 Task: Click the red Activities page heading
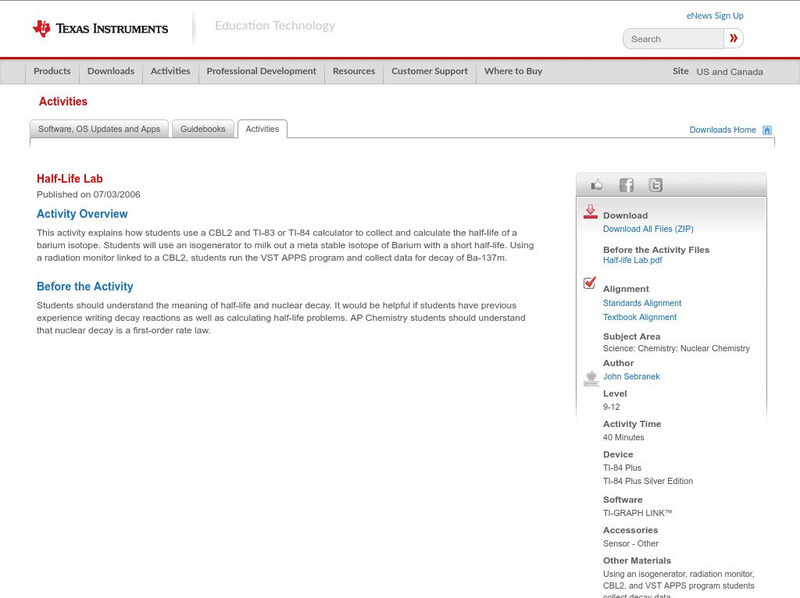[x=63, y=102]
